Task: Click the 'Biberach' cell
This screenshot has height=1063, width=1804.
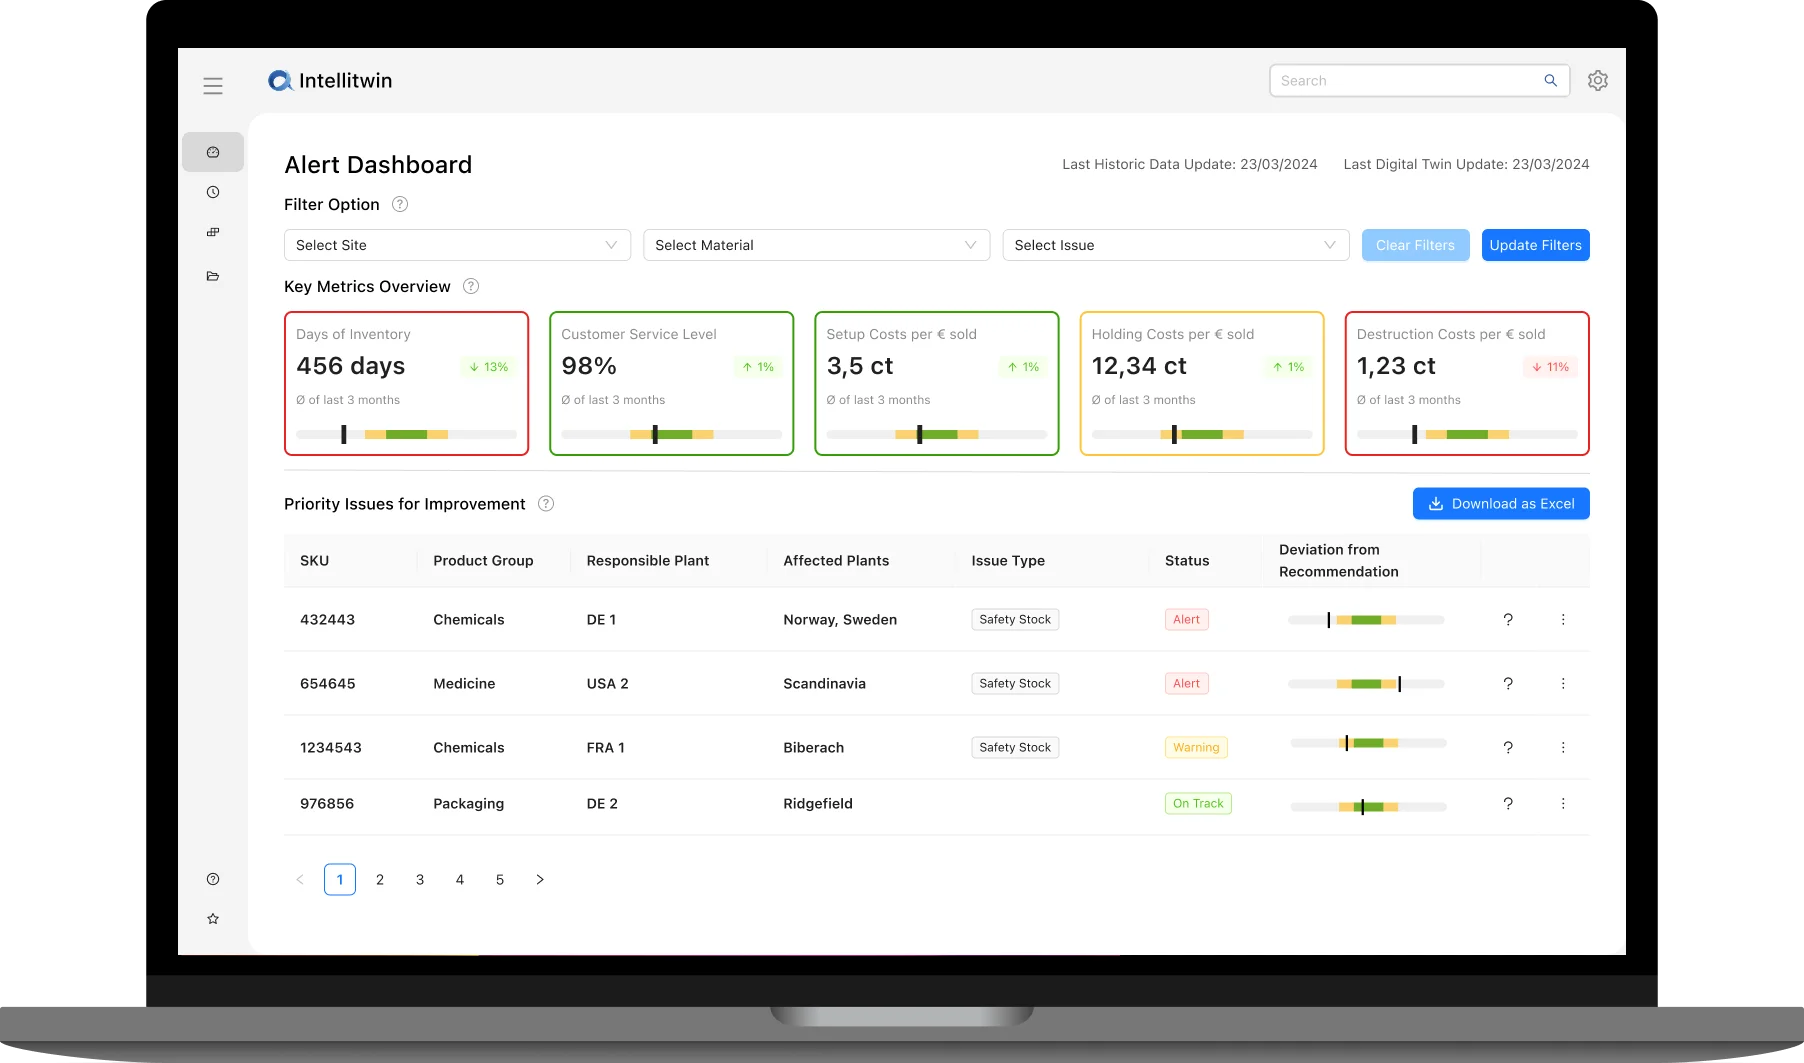Action: [814, 748]
